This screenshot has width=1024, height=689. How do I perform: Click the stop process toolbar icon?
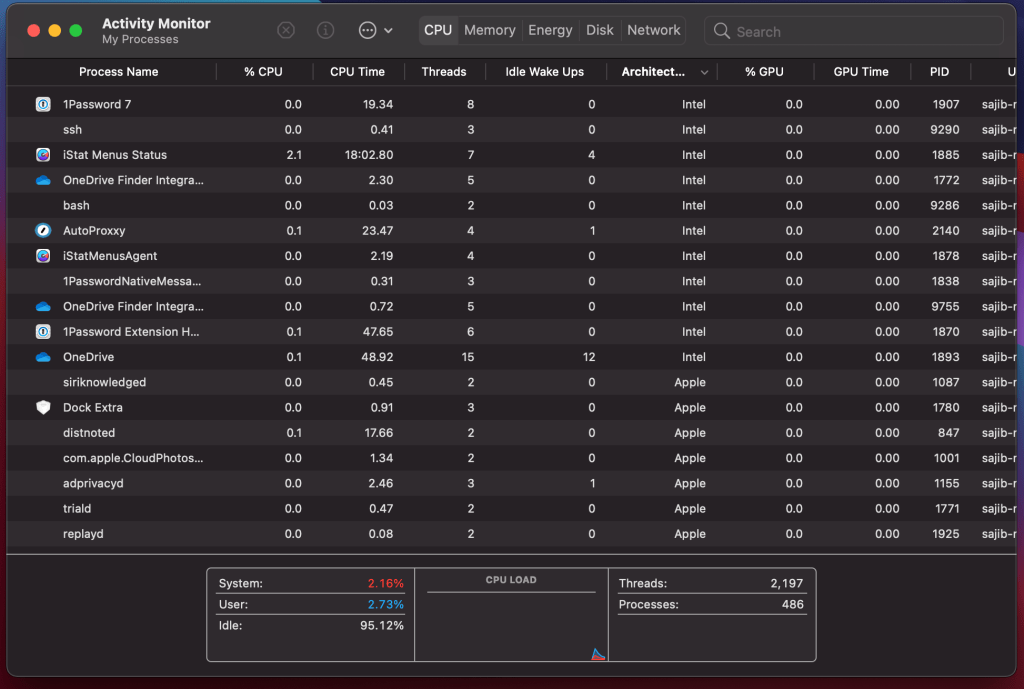tap(286, 30)
